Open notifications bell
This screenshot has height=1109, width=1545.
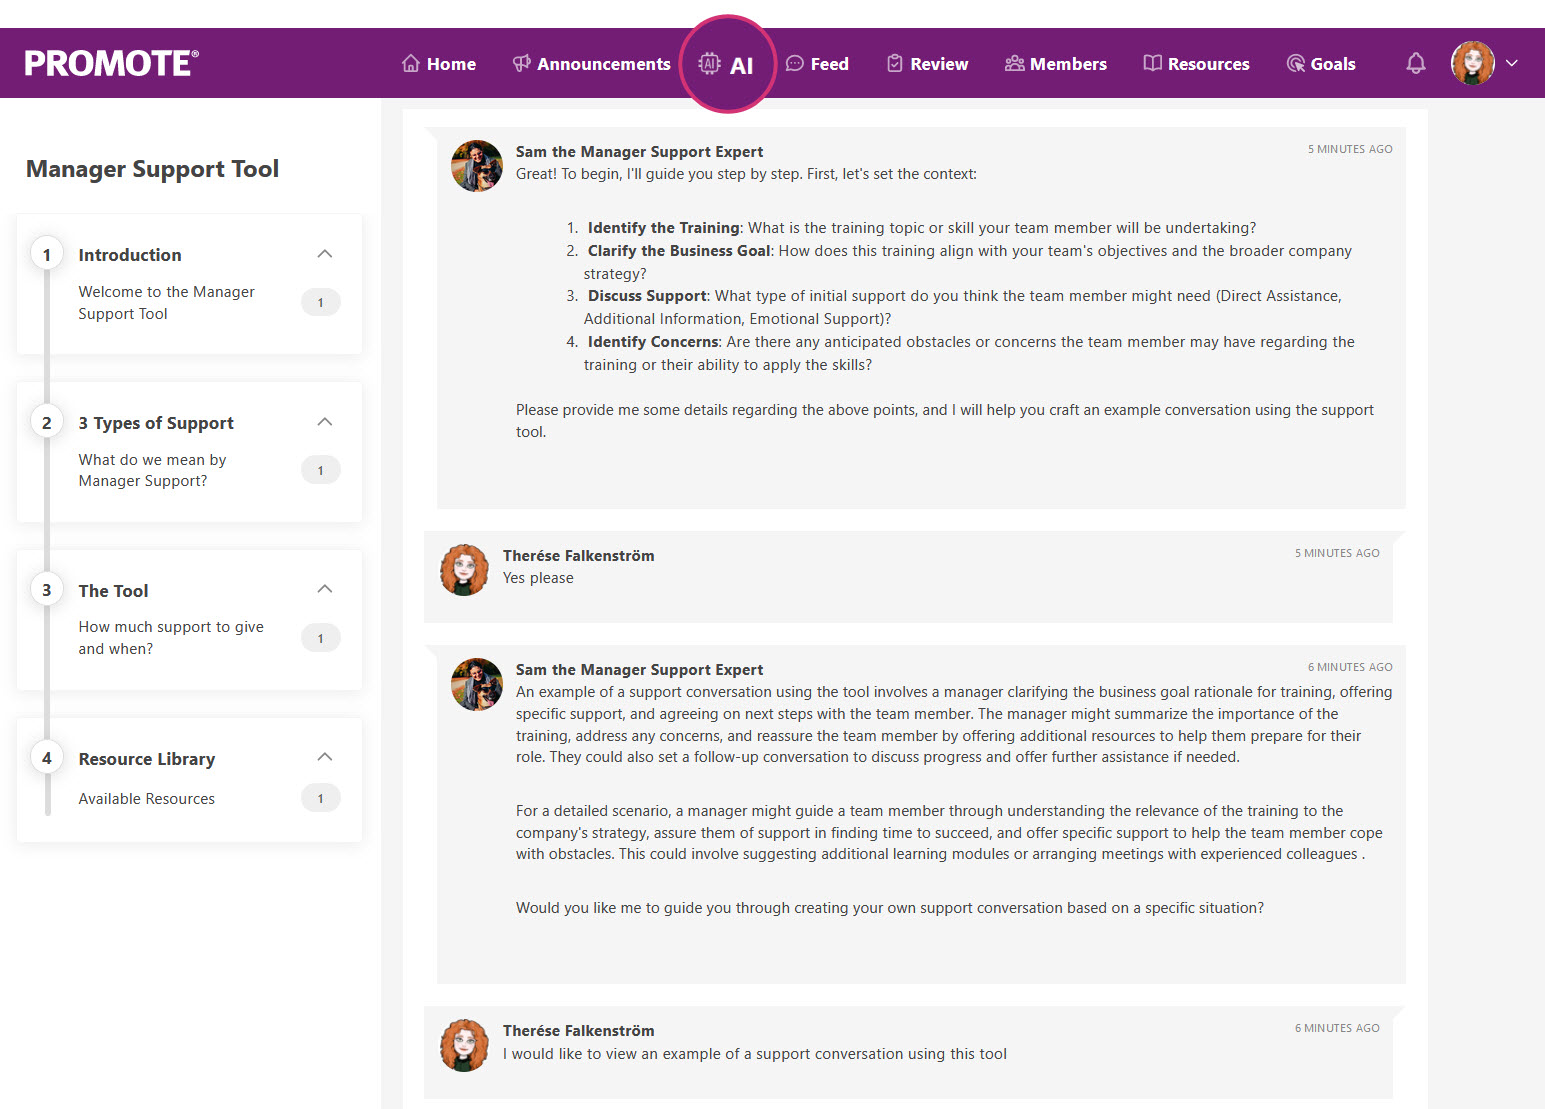click(x=1415, y=64)
